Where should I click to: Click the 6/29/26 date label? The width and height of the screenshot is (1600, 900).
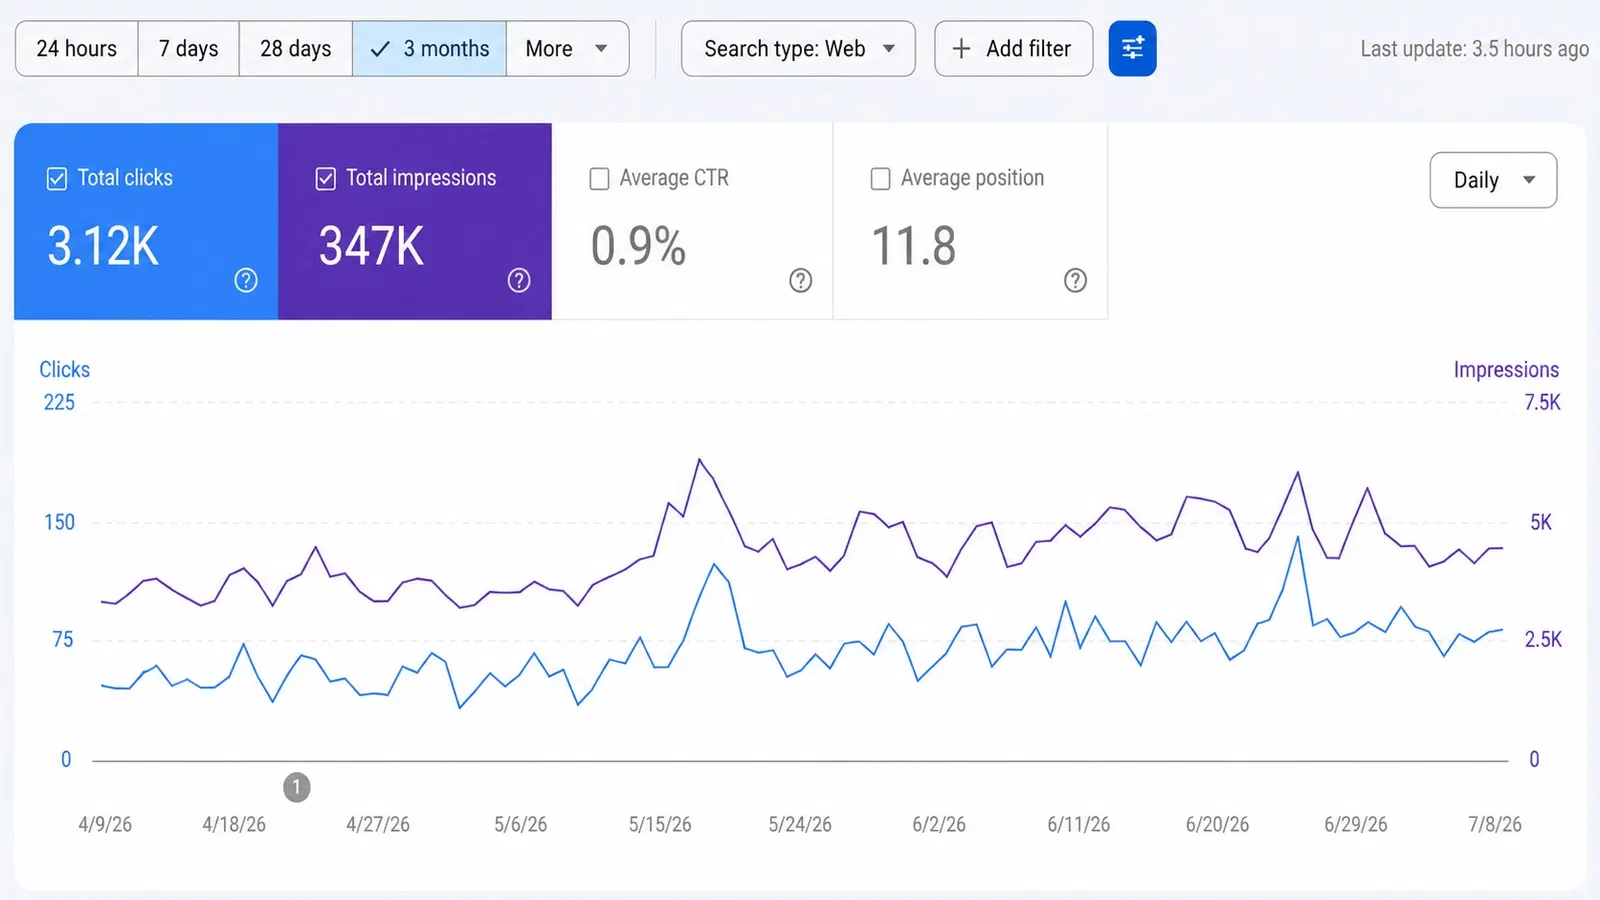tap(1355, 824)
